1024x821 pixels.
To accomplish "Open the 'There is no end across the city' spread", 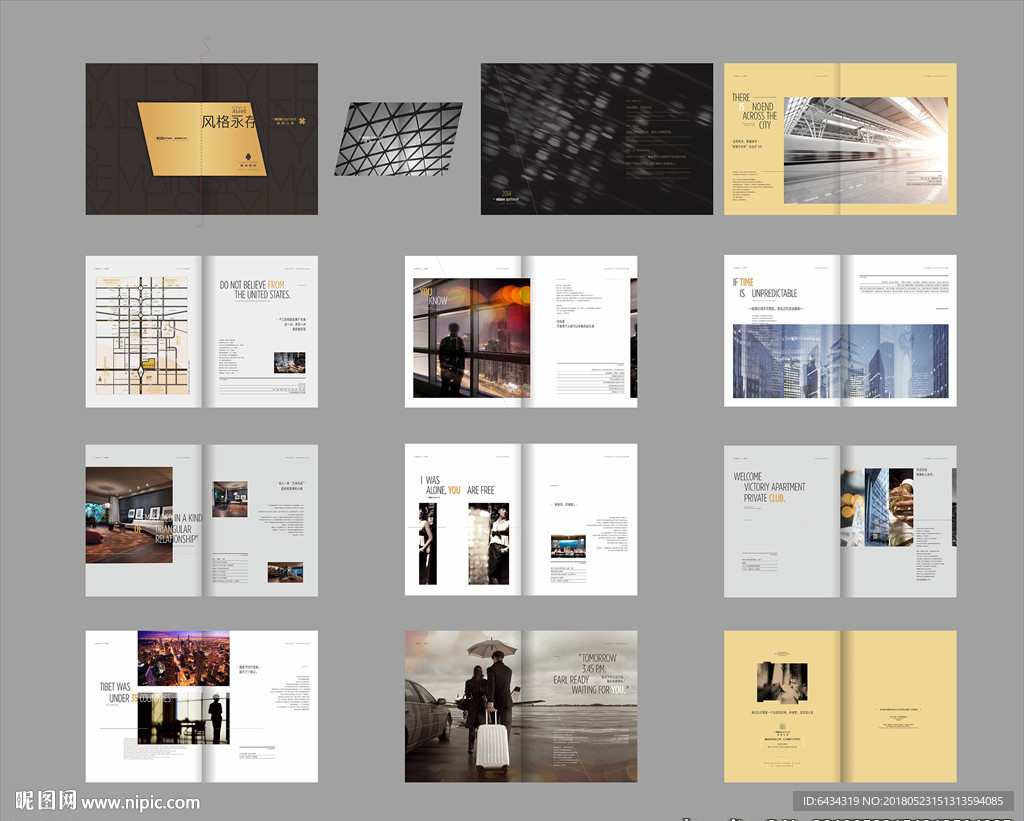I will tap(840, 138).
